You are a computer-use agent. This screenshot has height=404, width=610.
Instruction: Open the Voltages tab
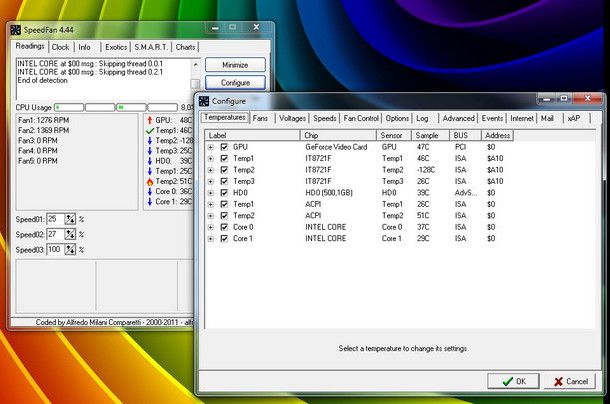[x=292, y=118]
